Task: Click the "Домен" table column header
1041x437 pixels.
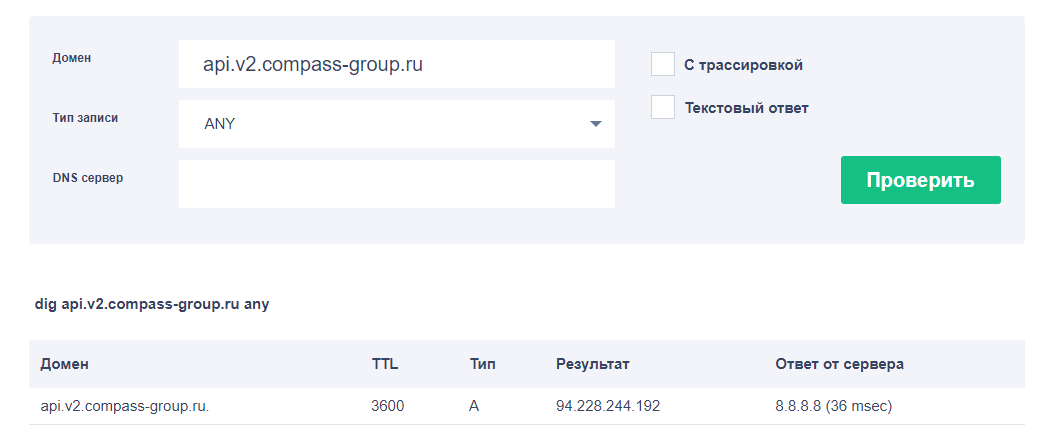Action: tap(65, 364)
